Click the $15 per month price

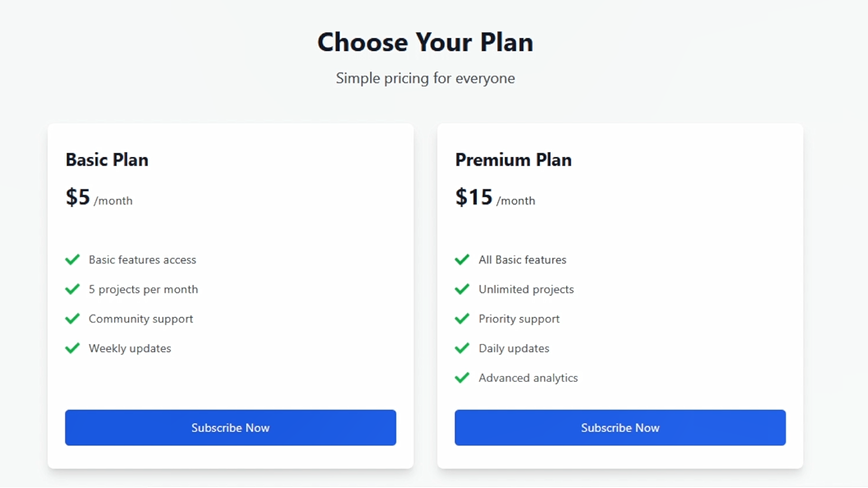point(495,198)
